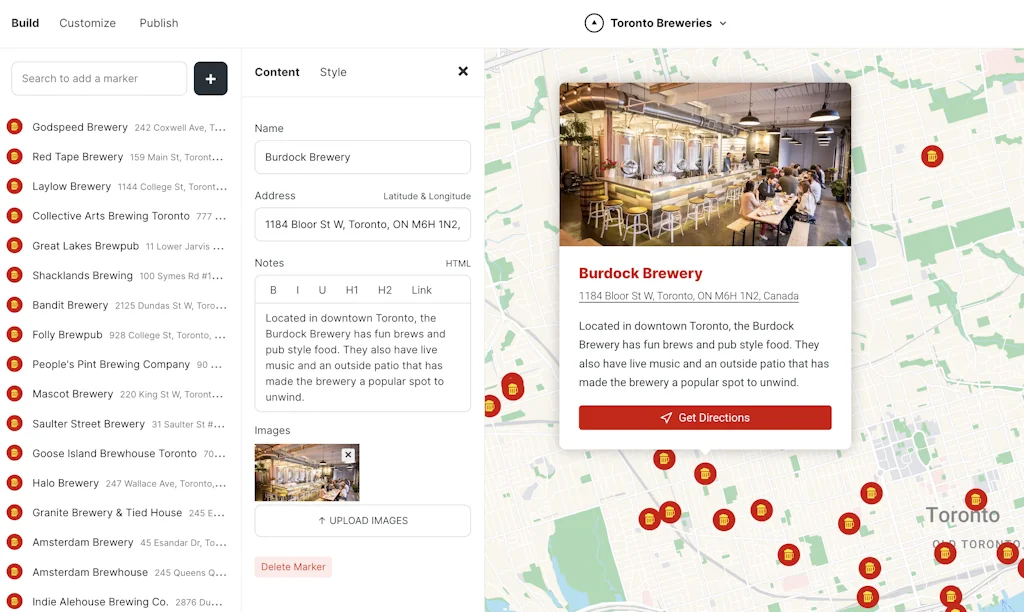The height and width of the screenshot is (612, 1024).
Task: Focus the Search to add a marker field
Action: 99,78
